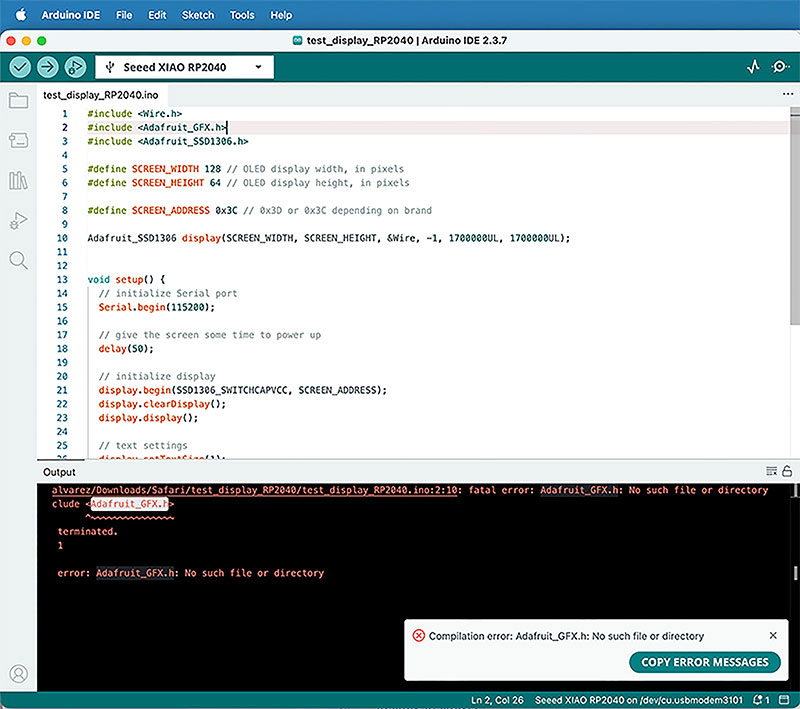Click the COPY ERROR MESSAGES button
The width and height of the screenshot is (800, 709).
coord(704,662)
